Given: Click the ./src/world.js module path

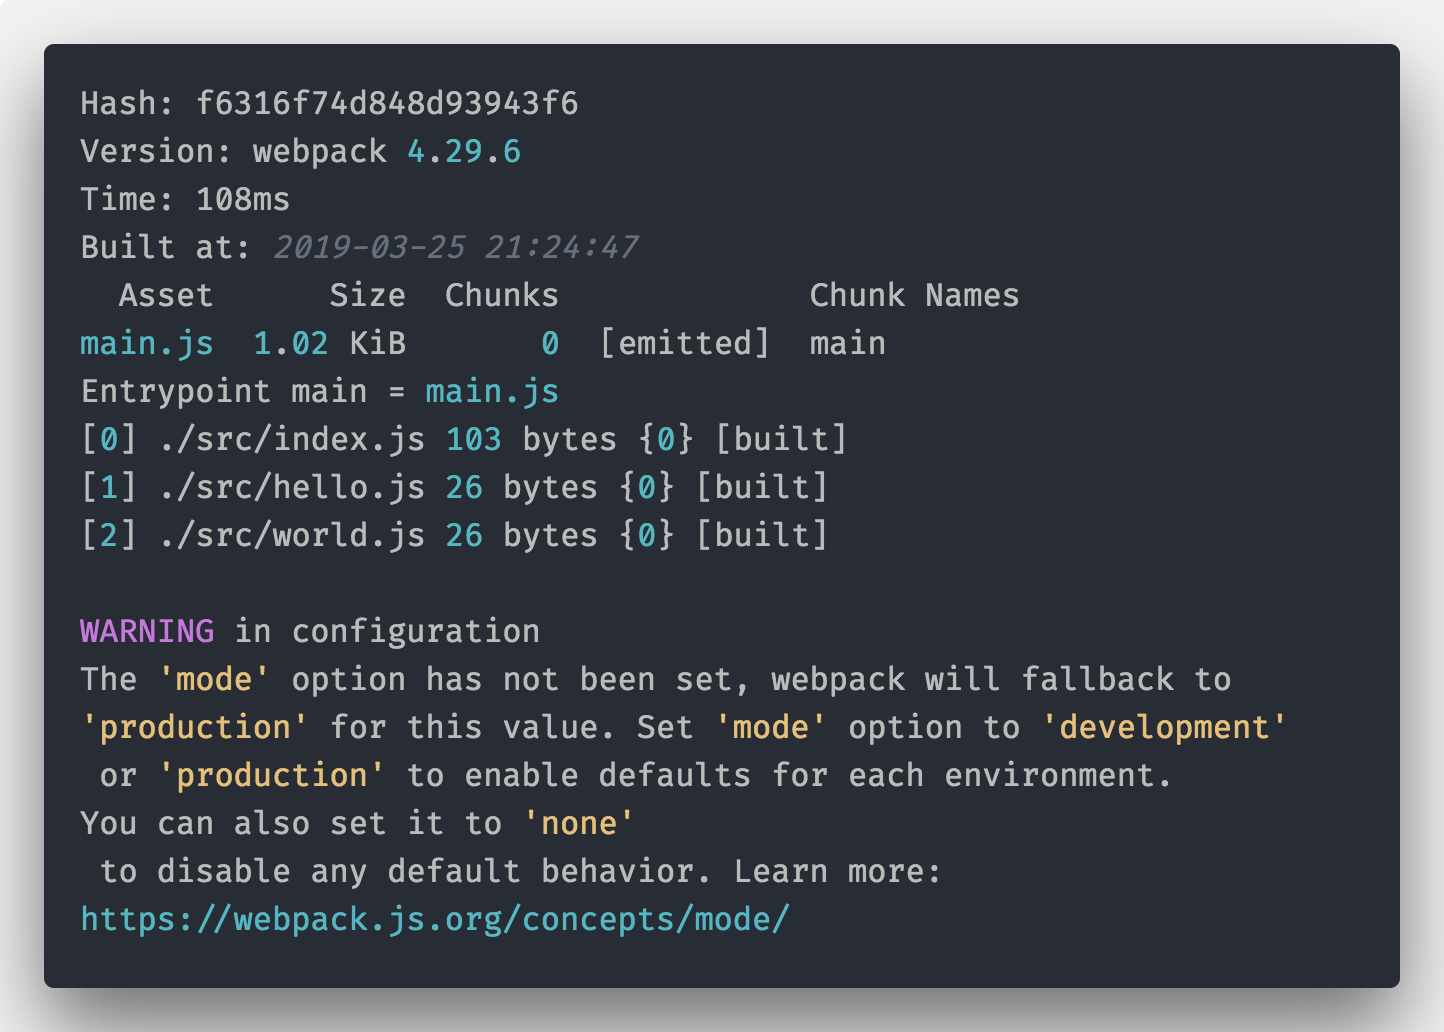Looking at the screenshot, I should 292,535.
